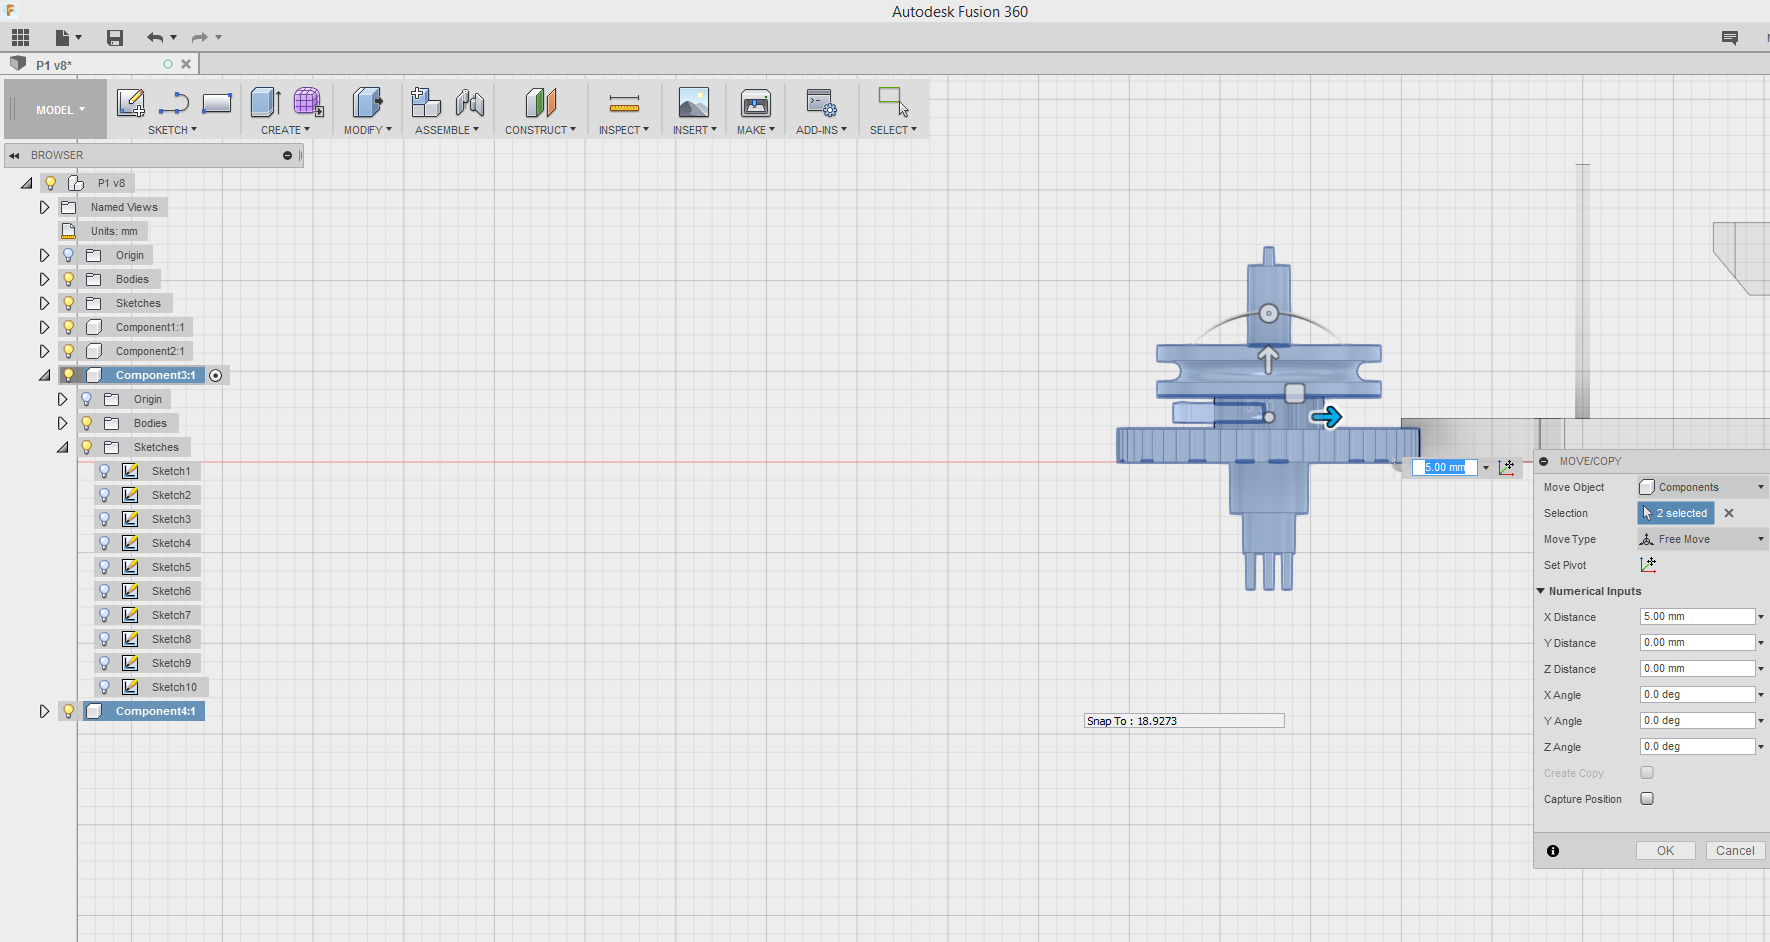Select the Extrude tool
Viewport: 1770px width, 942px height.
click(265, 102)
